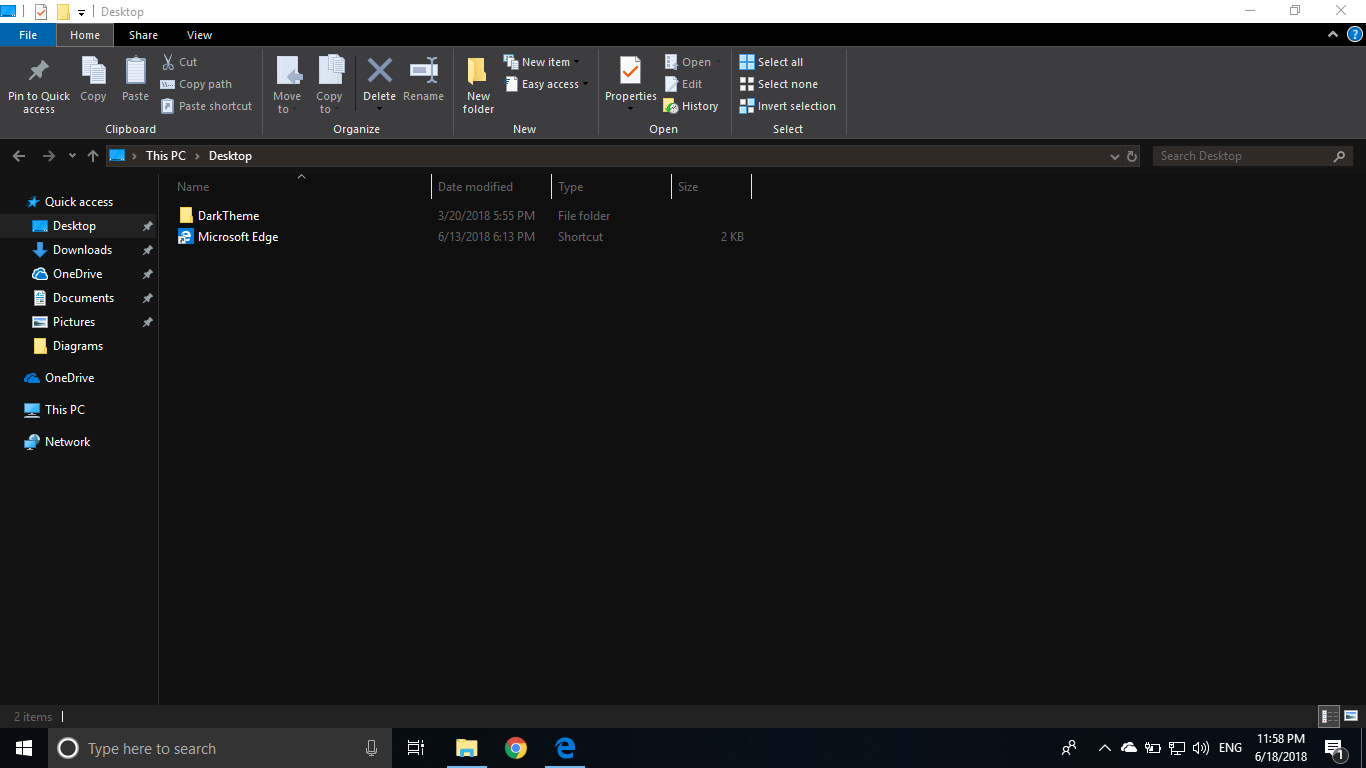Image resolution: width=1366 pixels, height=768 pixels.
Task: Click Edit in the Open group
Action: tap(684, 84)
